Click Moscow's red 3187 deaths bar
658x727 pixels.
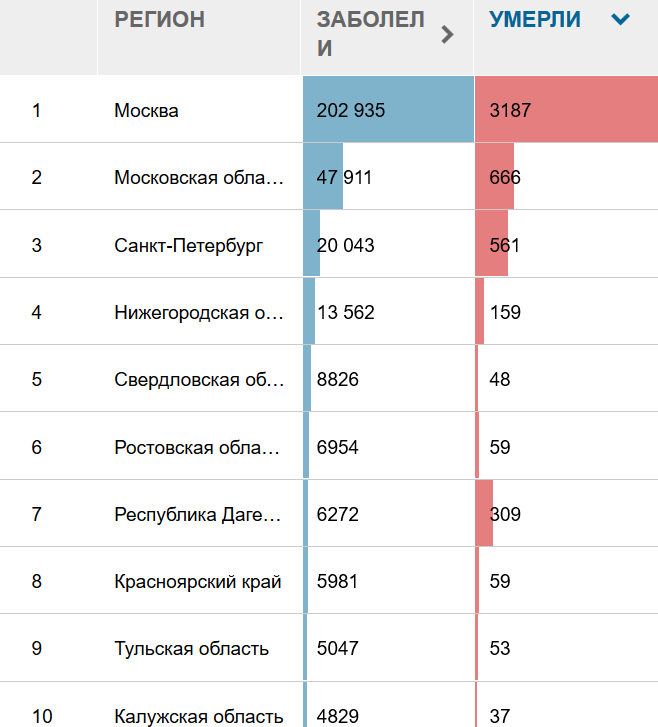[x=567, y=109]
